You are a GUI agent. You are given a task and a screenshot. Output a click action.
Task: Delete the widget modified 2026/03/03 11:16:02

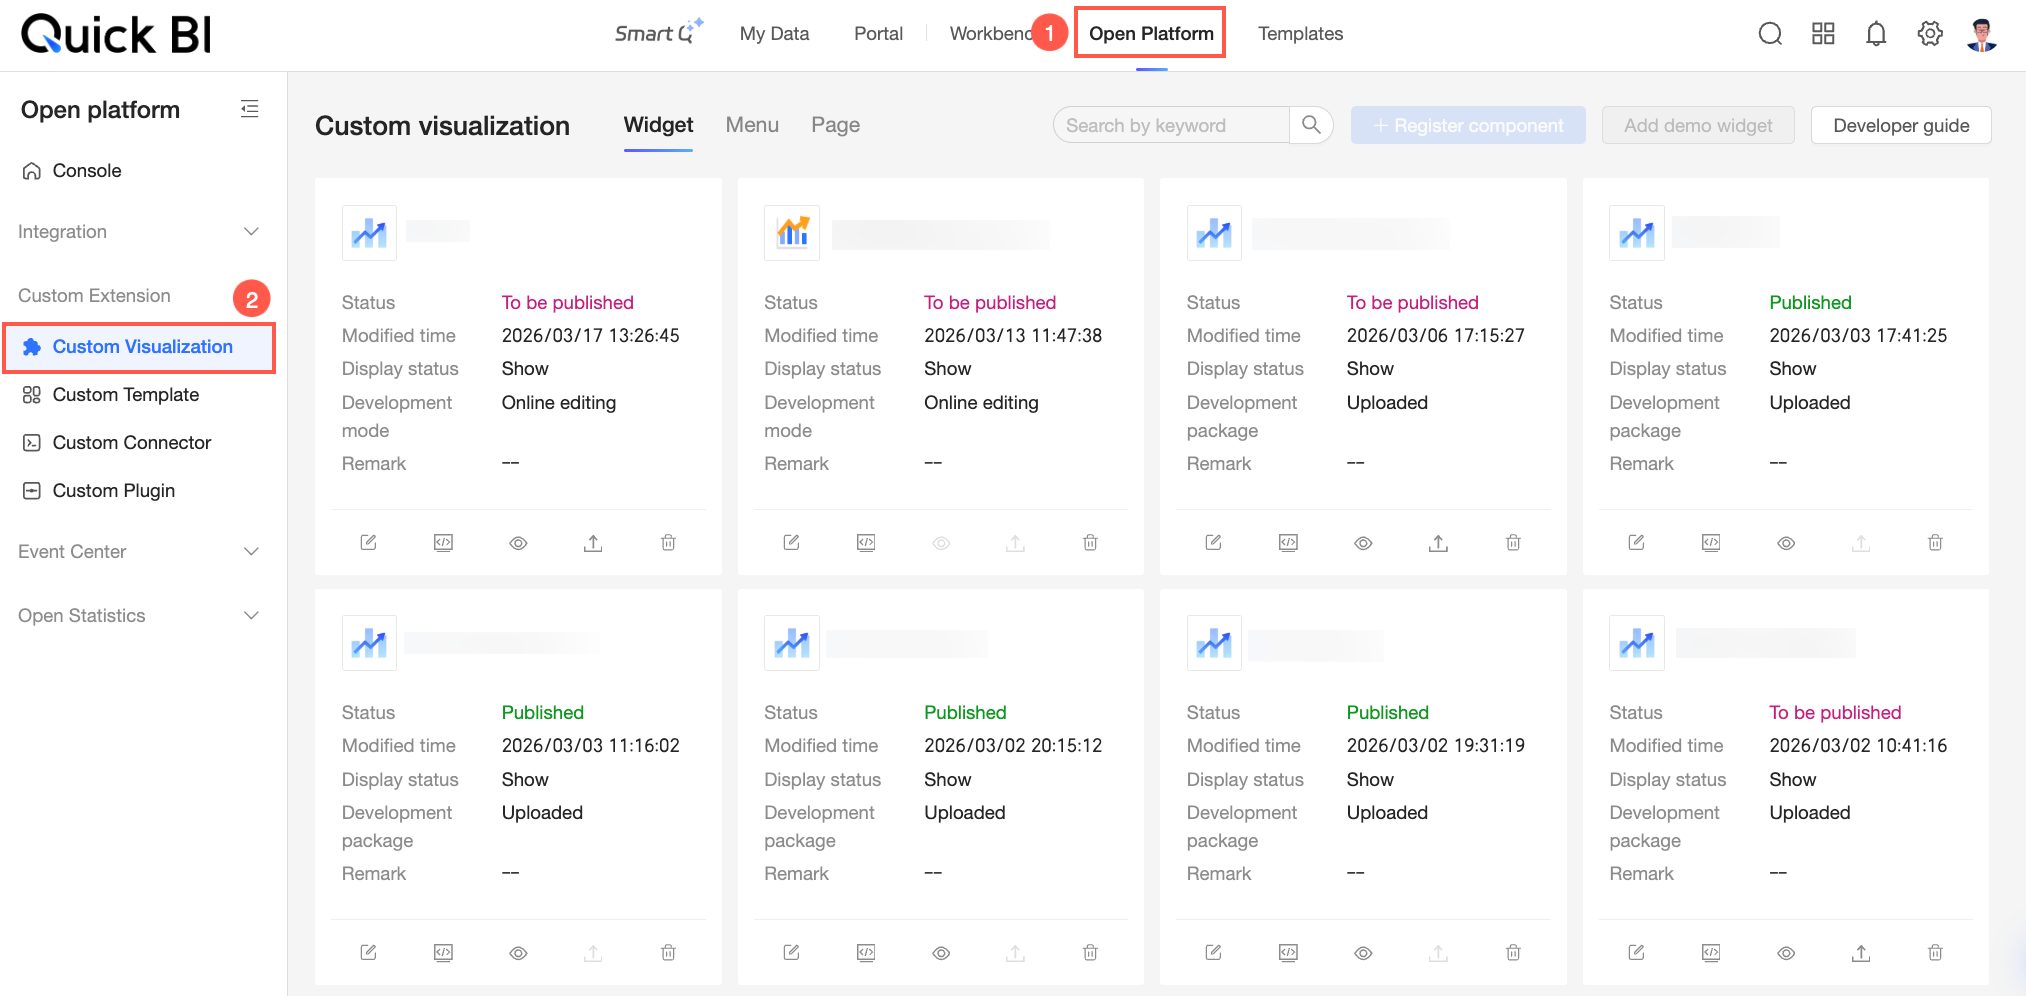tap(668, 952)
